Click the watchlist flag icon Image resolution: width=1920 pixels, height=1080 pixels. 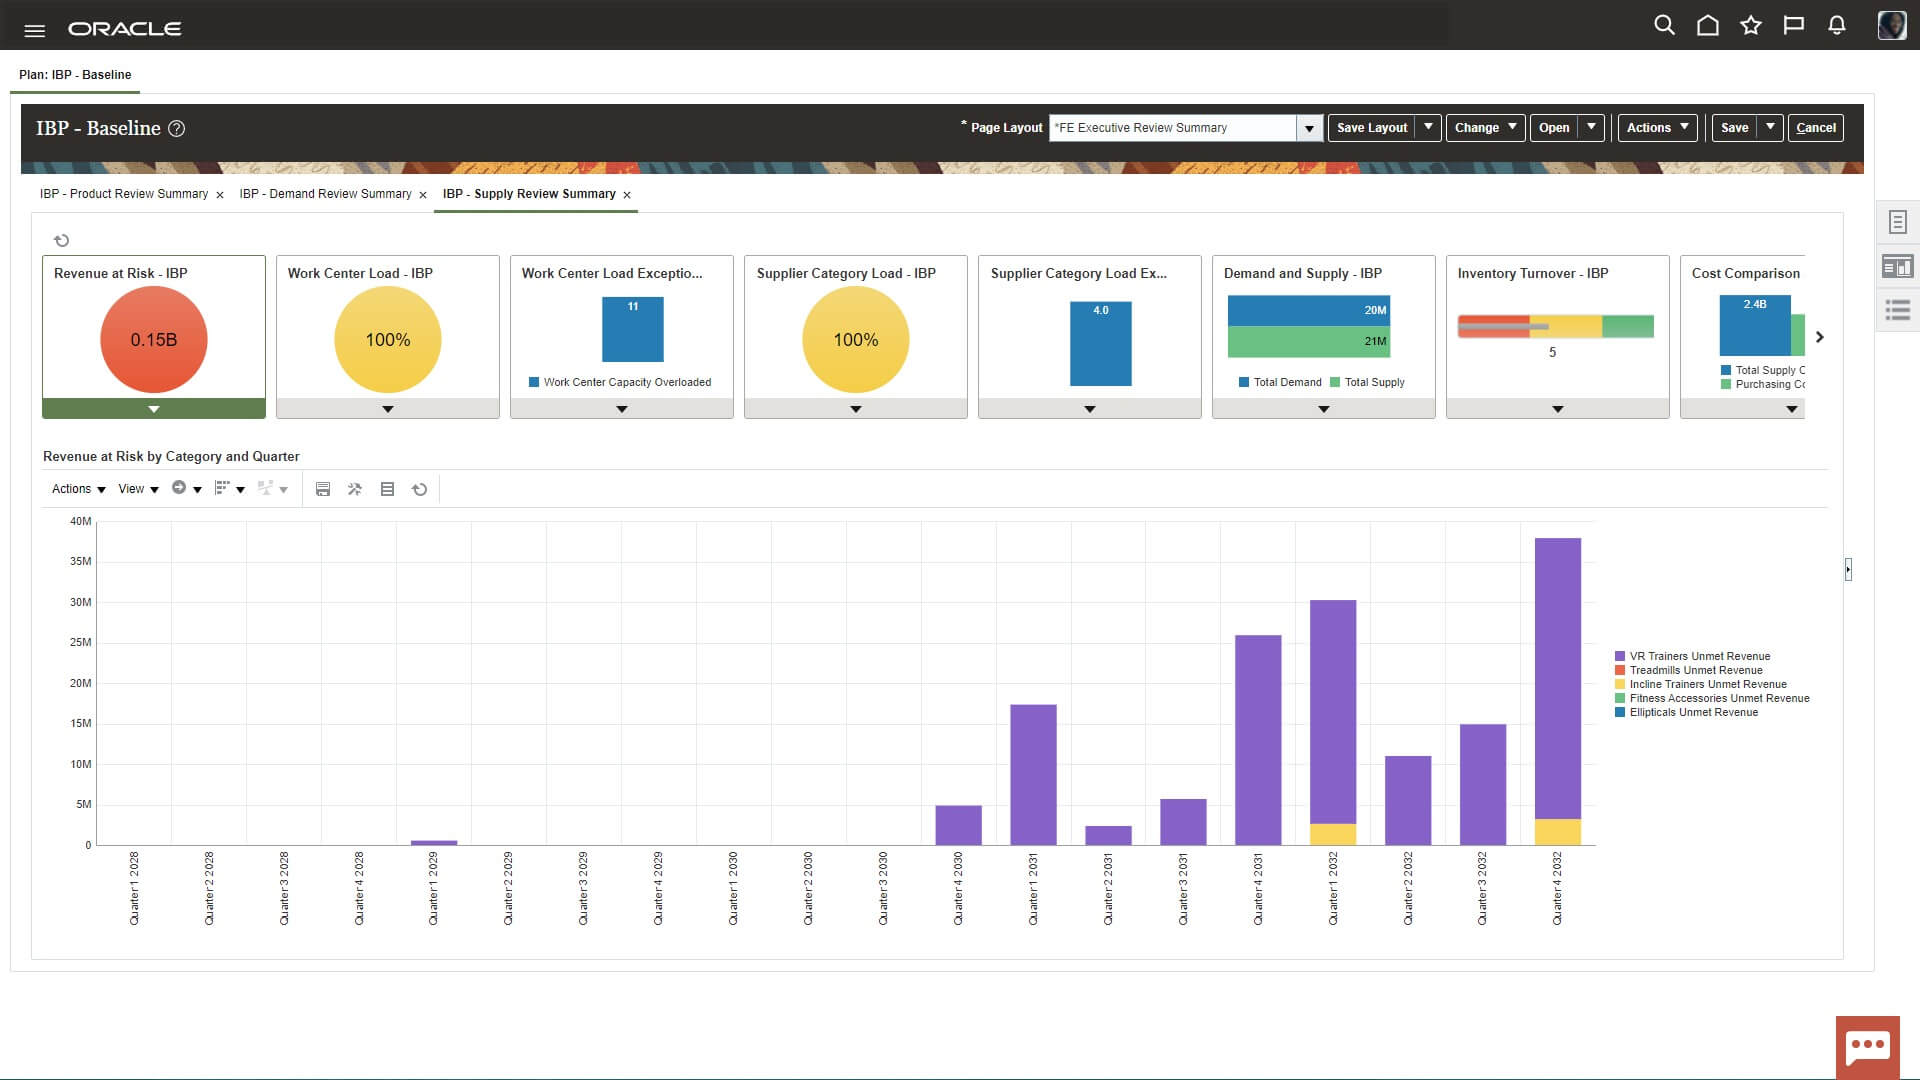pyautogui.click(x=1794, y=26)
